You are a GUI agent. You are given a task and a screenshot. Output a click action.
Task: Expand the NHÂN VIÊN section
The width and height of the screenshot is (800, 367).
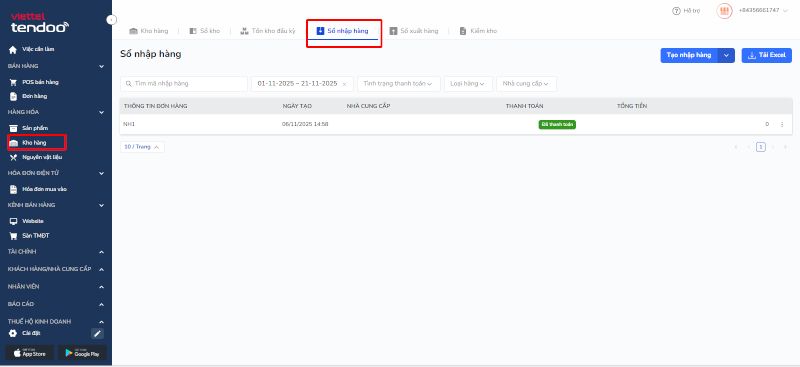click(102, 287)
